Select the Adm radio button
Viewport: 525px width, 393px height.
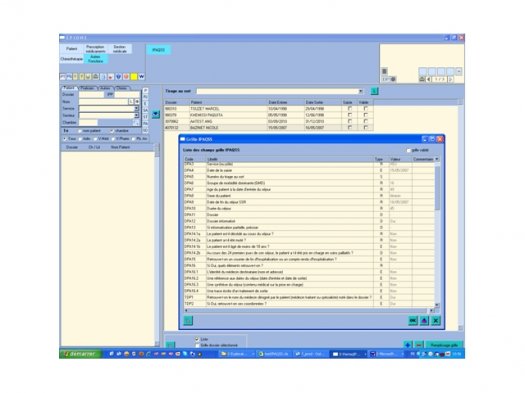(80, 139)
